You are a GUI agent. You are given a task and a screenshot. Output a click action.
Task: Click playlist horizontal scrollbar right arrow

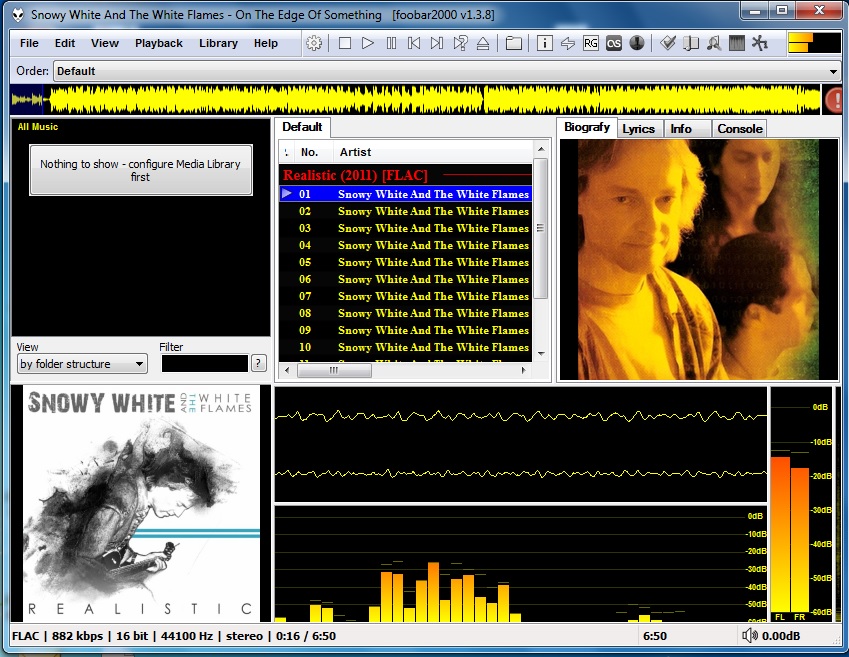[524, 370]
